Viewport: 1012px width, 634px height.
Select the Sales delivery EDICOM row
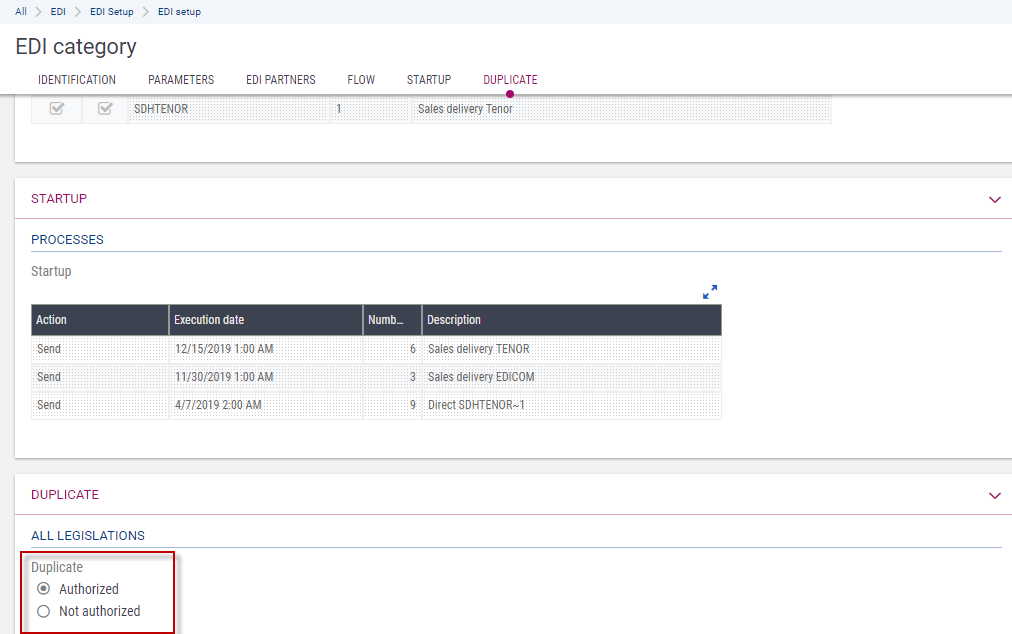480,377
